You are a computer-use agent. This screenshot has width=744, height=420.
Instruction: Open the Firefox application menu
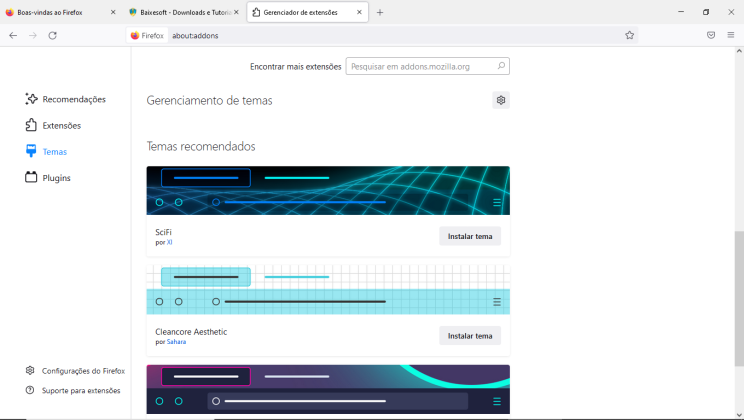tap(731, 35)
